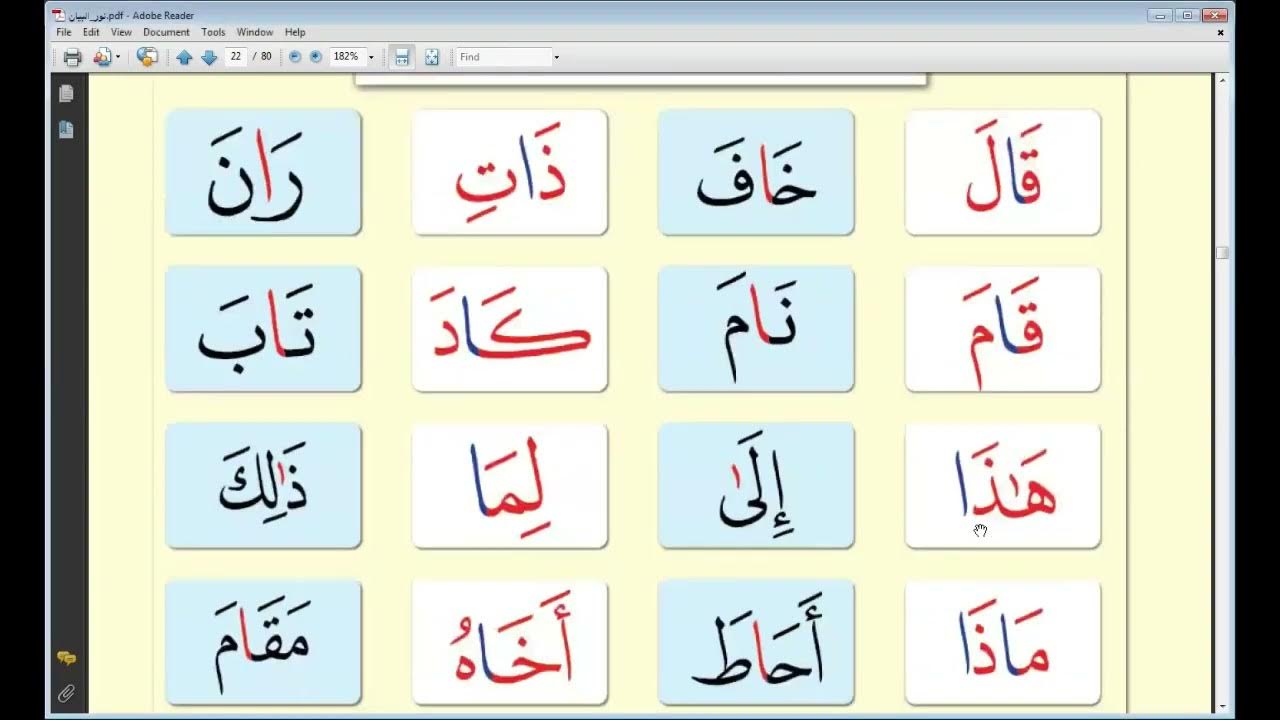
Task: Open the Attachments paperclip panel icon
Action: [x=66, y=692]
